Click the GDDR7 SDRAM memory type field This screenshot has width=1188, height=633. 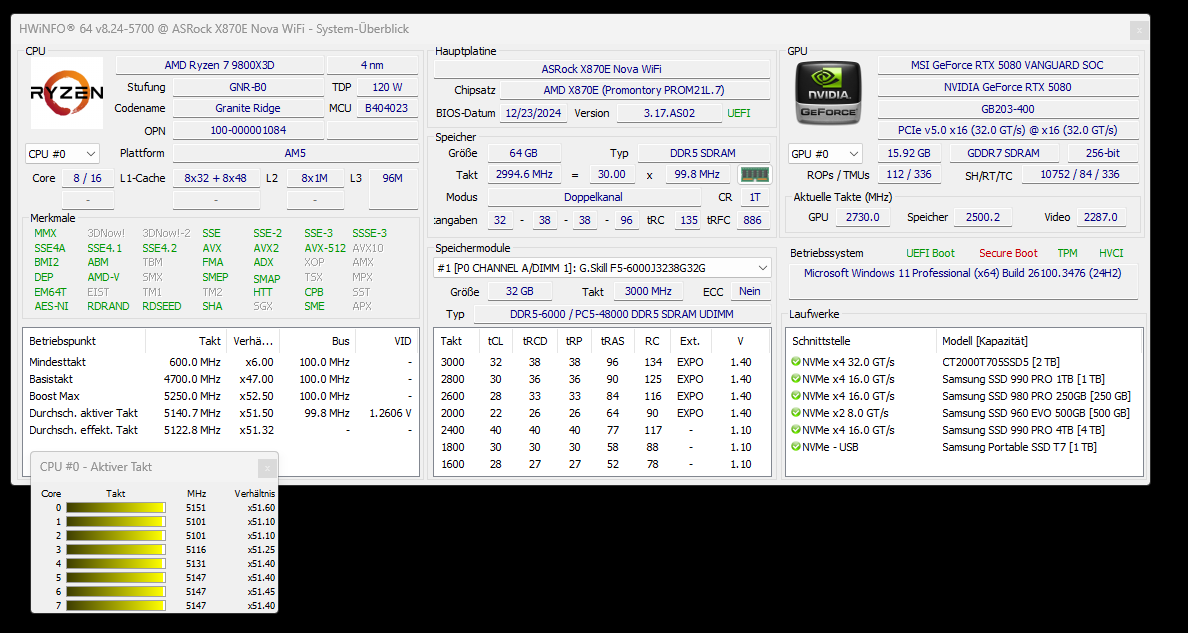(x=1003, y=153)
